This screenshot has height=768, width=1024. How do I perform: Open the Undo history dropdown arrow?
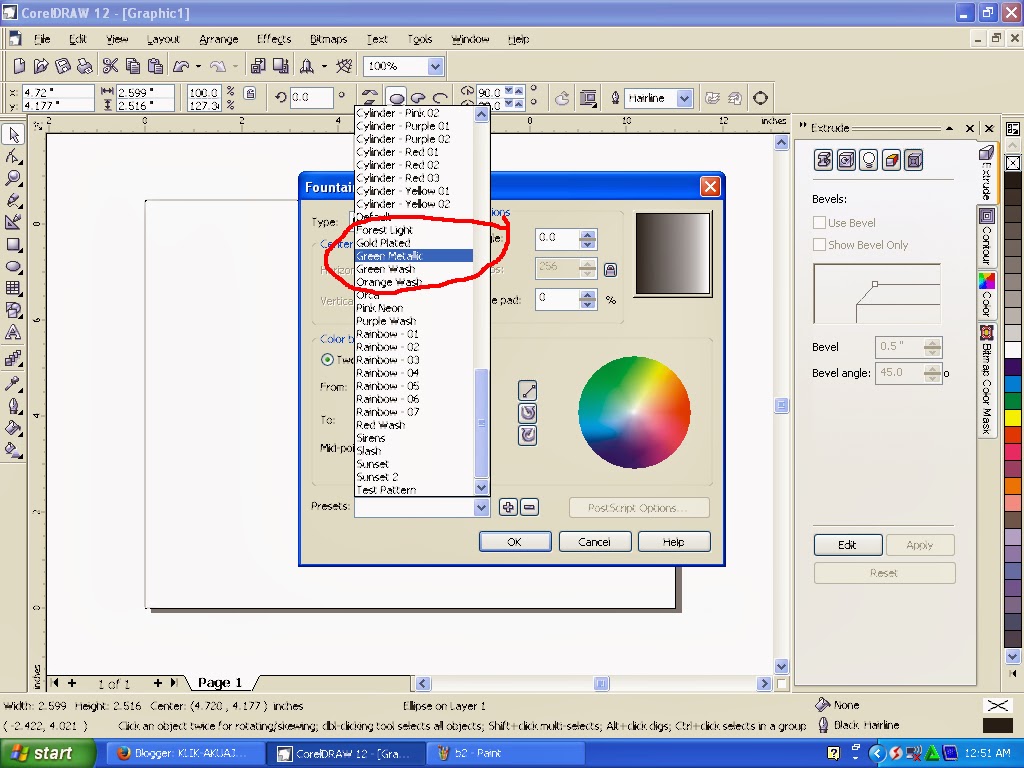(198, 66)
